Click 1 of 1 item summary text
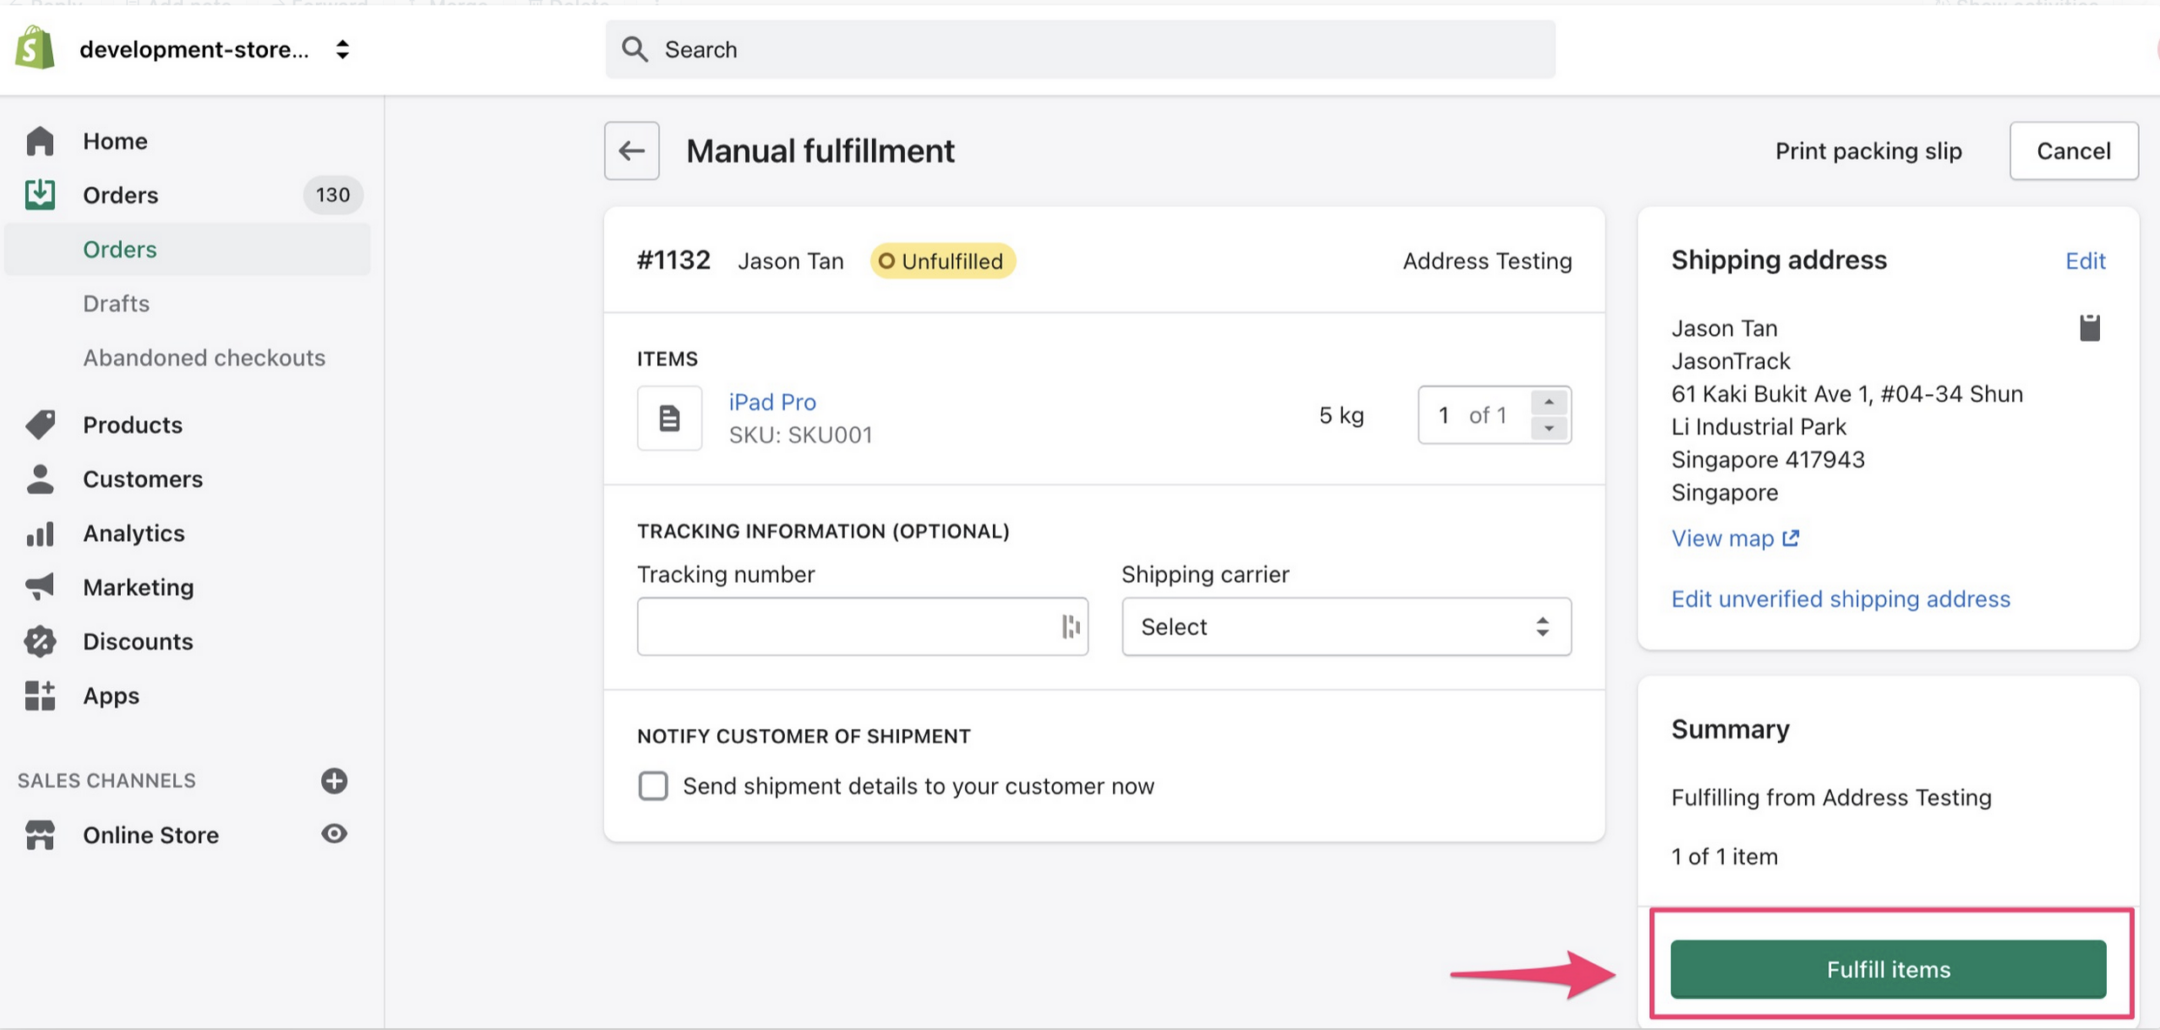2160x1030 pixels. pos(1724,857)
